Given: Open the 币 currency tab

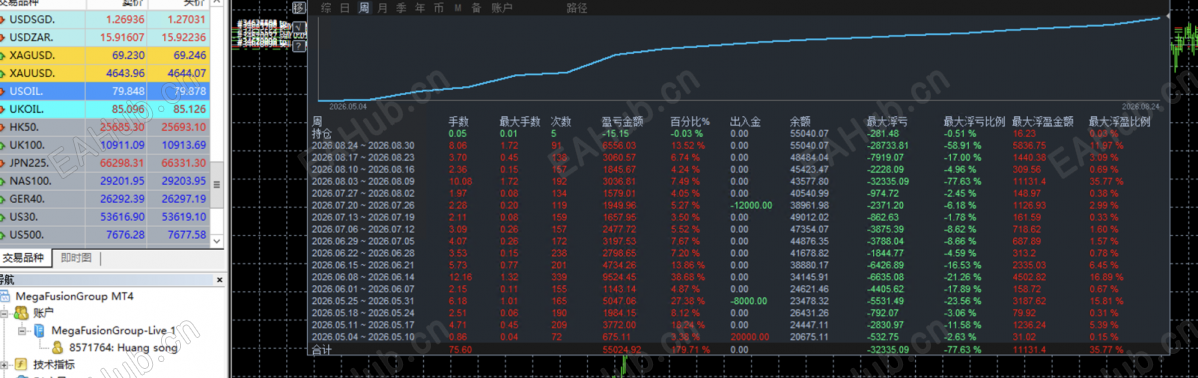Looking at the screenshot, I should (x=439, y=8).
